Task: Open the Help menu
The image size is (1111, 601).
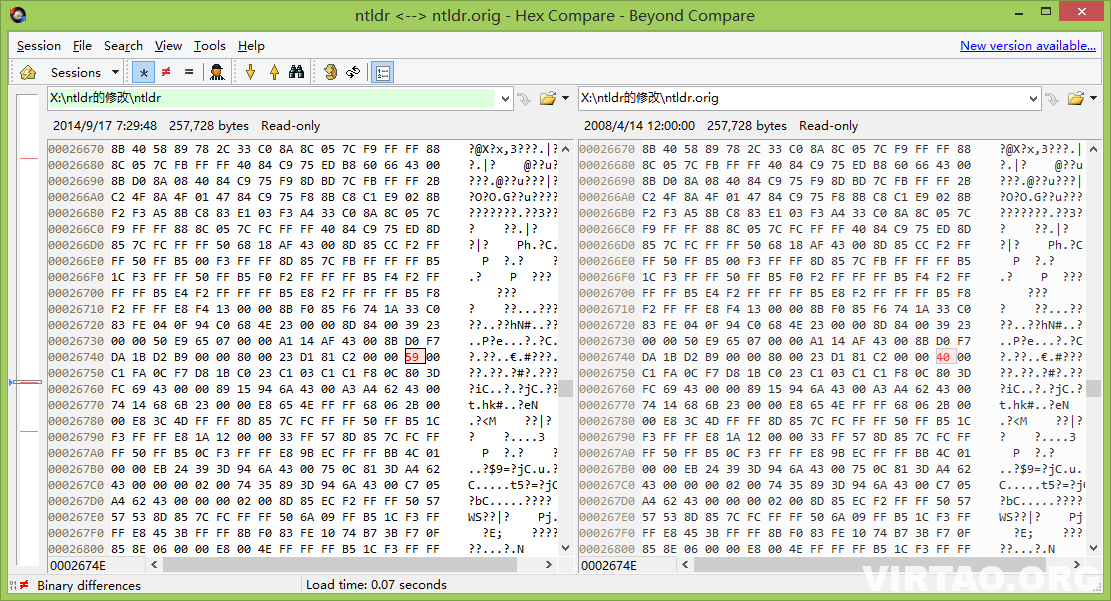Action: (x=251, y=45)
